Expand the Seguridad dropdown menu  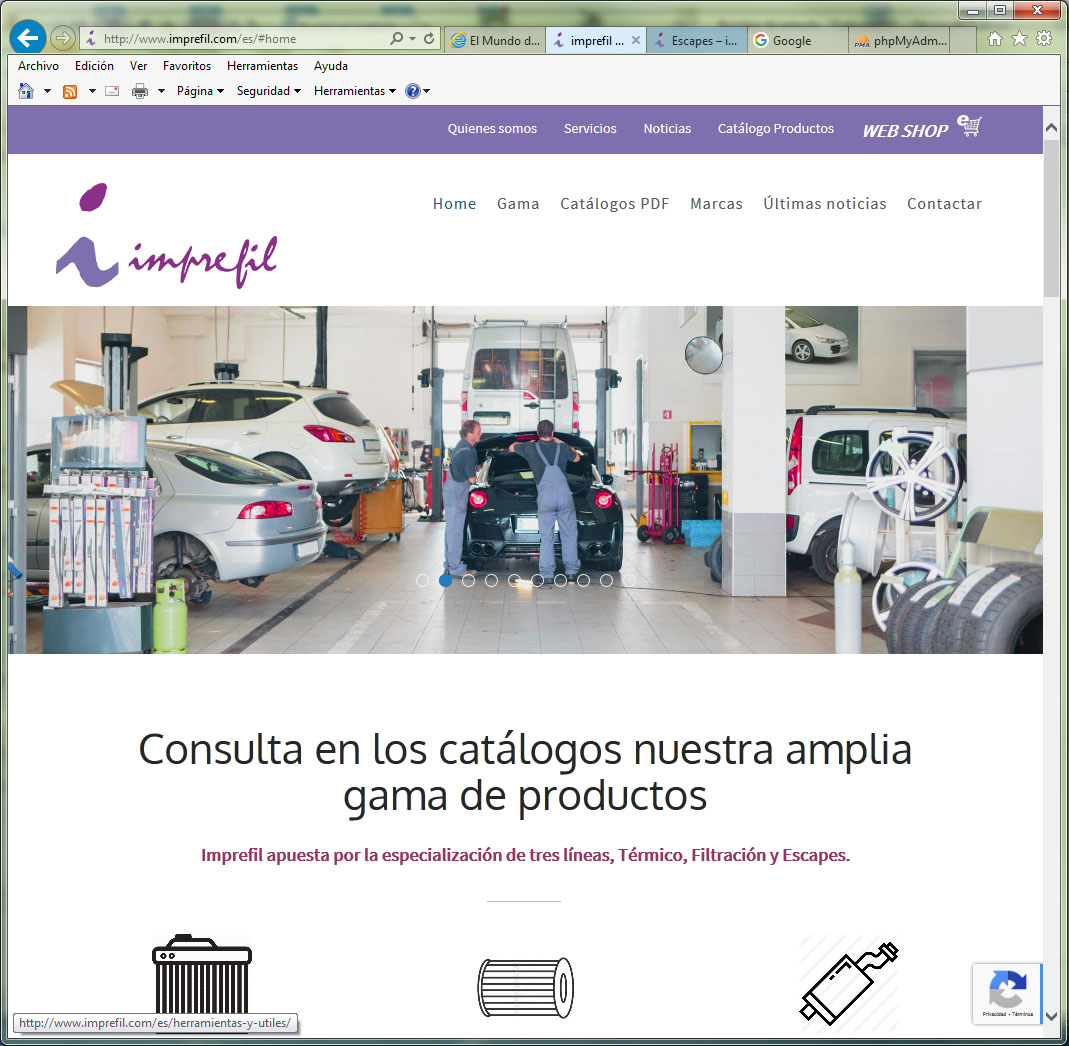(268, 91)
